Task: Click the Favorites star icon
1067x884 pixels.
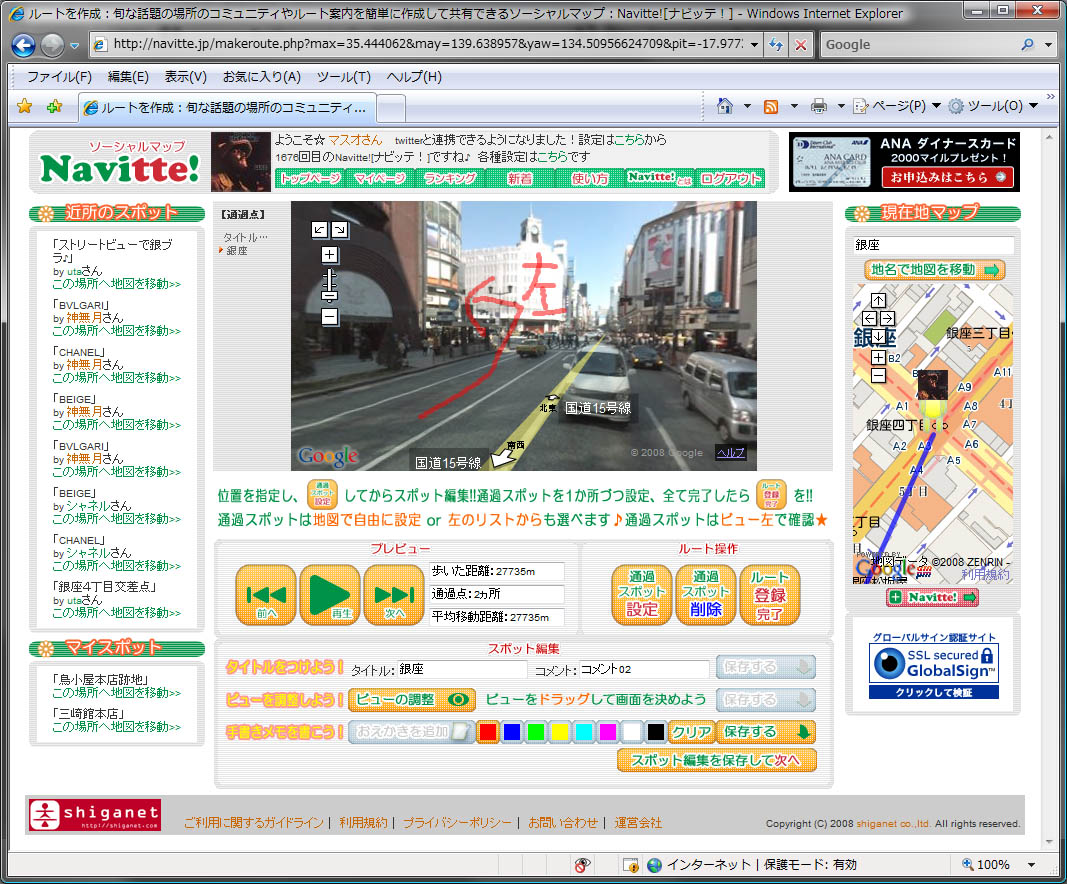Action: click(x=25, y=106)
